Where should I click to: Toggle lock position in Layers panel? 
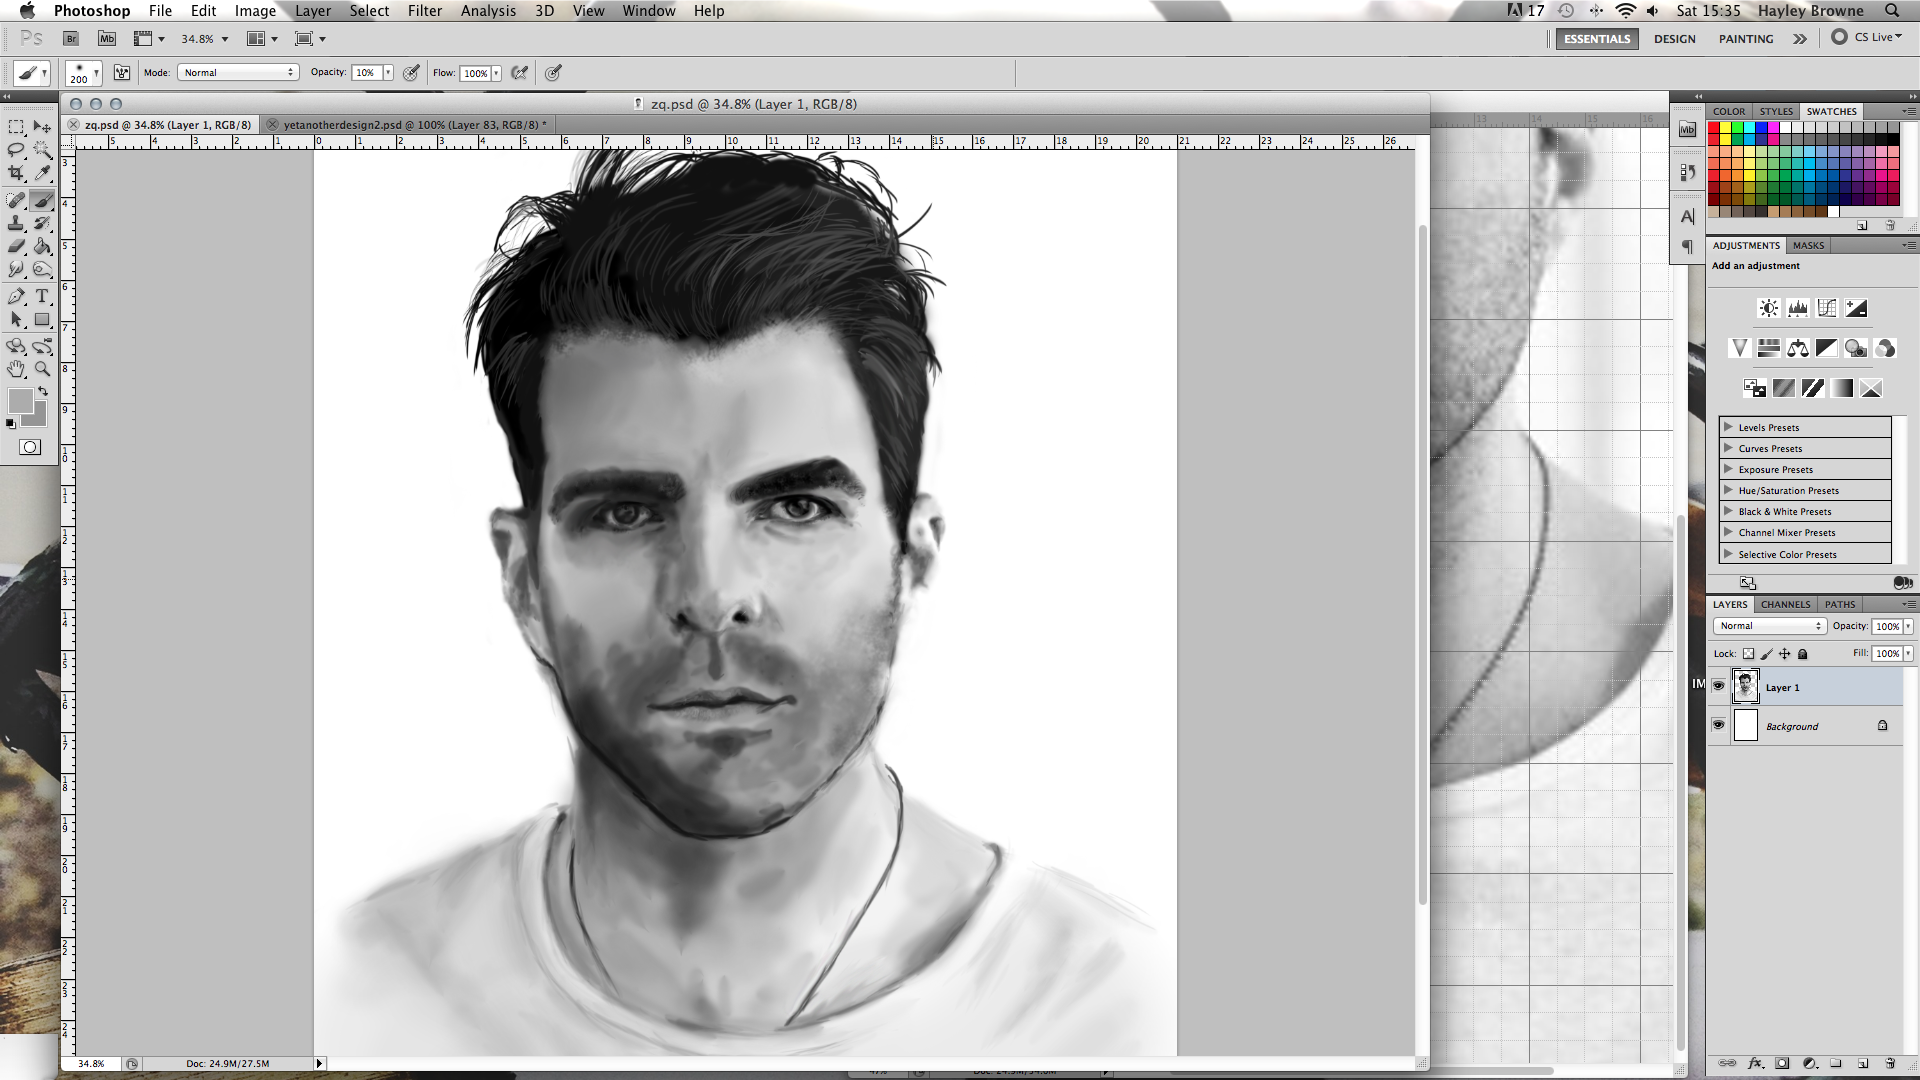point(1784,654)
